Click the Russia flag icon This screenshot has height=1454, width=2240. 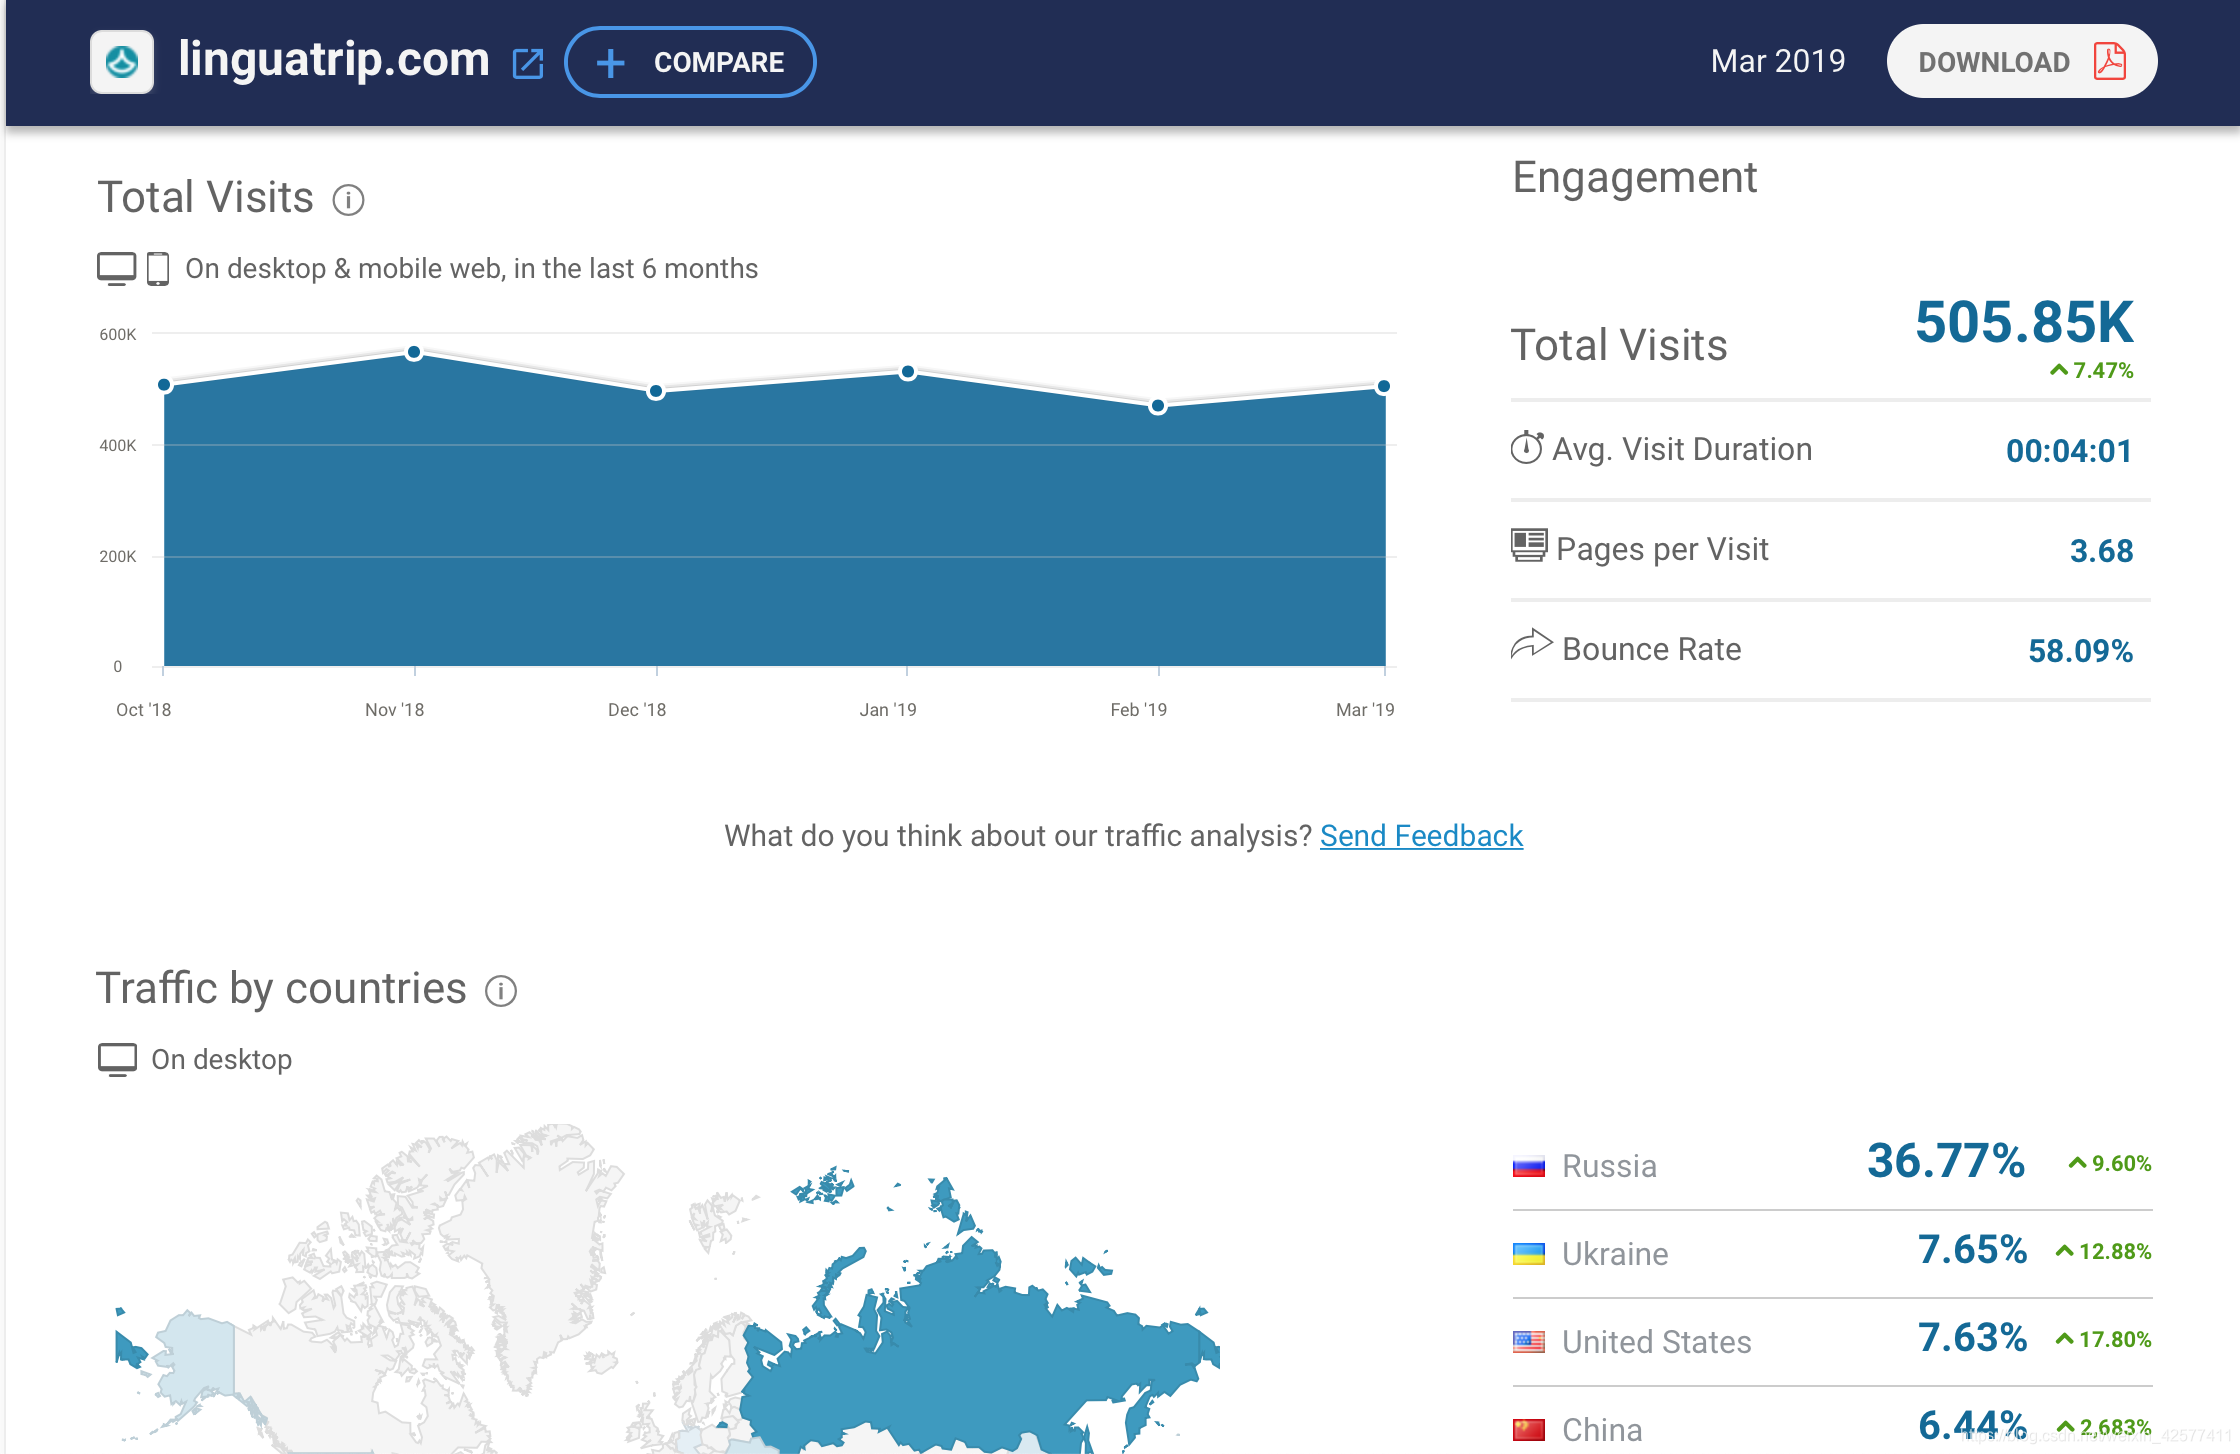(x=1529, y=1167)
